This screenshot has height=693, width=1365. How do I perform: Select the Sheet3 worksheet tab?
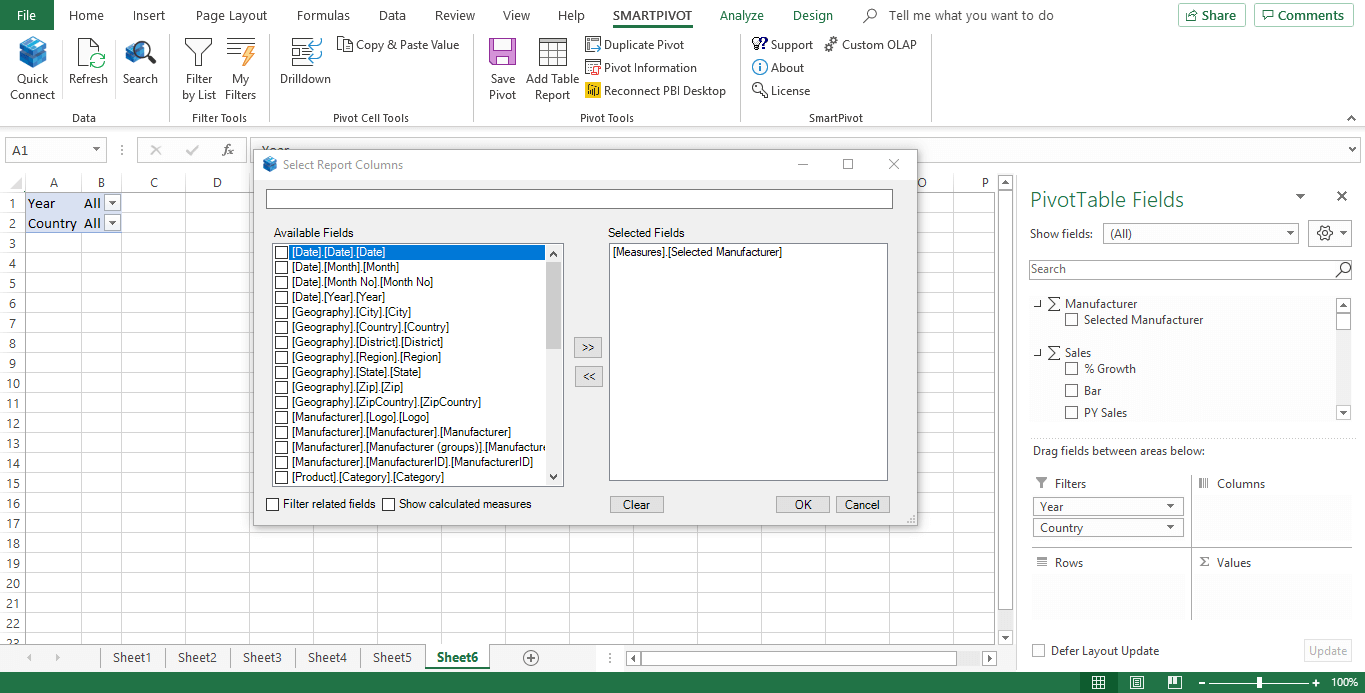coord(262,657)
